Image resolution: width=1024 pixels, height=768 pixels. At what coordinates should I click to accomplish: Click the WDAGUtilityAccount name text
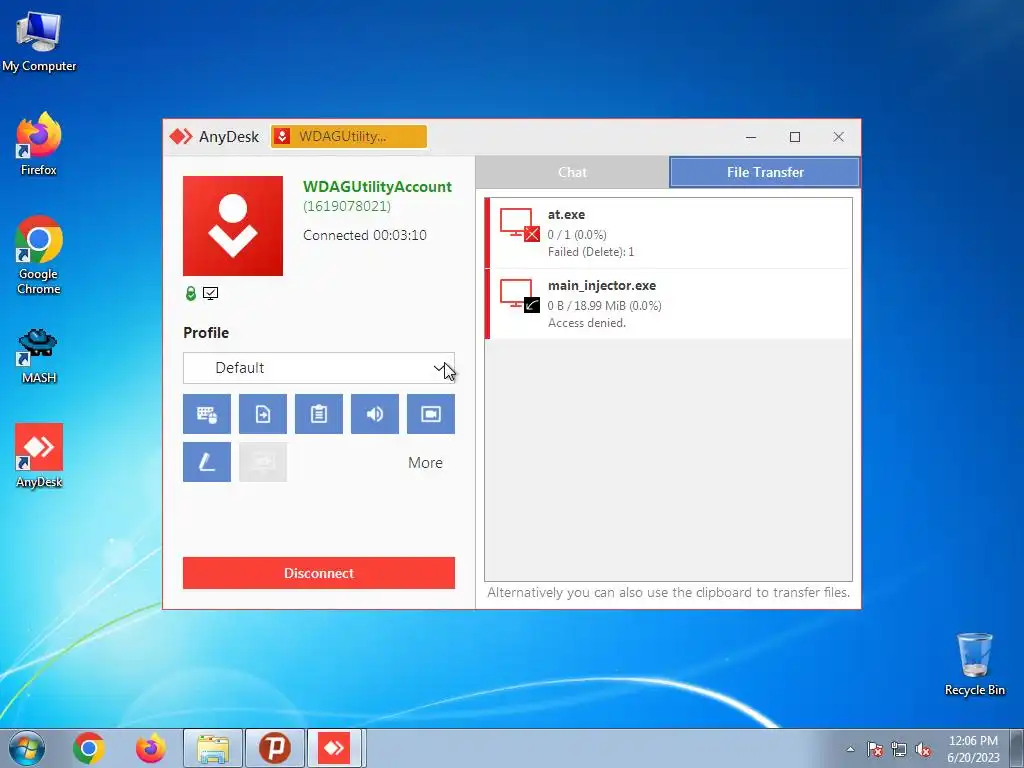[377, 187]
